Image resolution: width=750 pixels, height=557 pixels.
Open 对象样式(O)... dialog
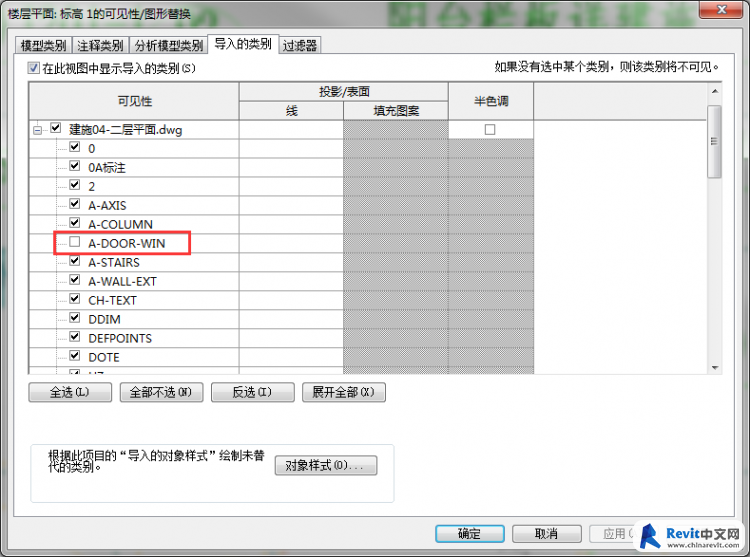click(326, 465)
